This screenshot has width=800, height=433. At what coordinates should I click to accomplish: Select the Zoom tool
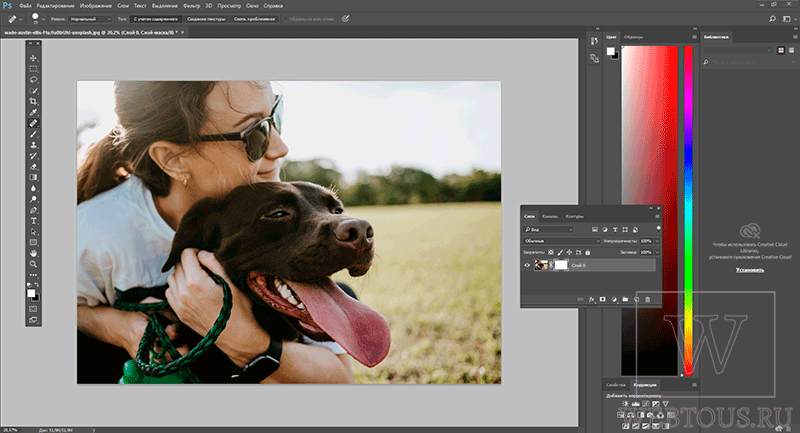pos(33,264)
